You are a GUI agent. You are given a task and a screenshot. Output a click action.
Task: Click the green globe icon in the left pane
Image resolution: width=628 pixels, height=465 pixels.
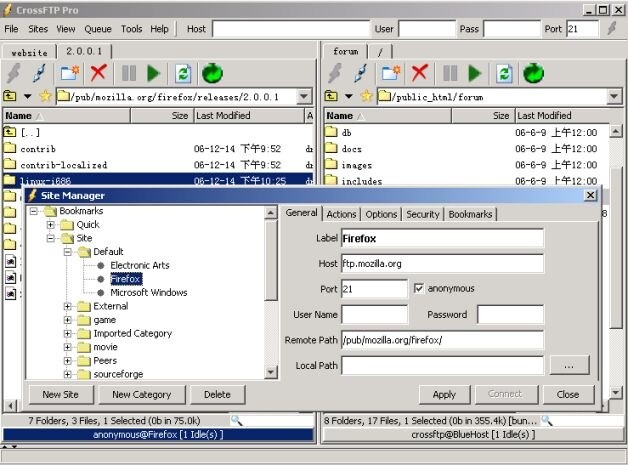pos(212,73)
